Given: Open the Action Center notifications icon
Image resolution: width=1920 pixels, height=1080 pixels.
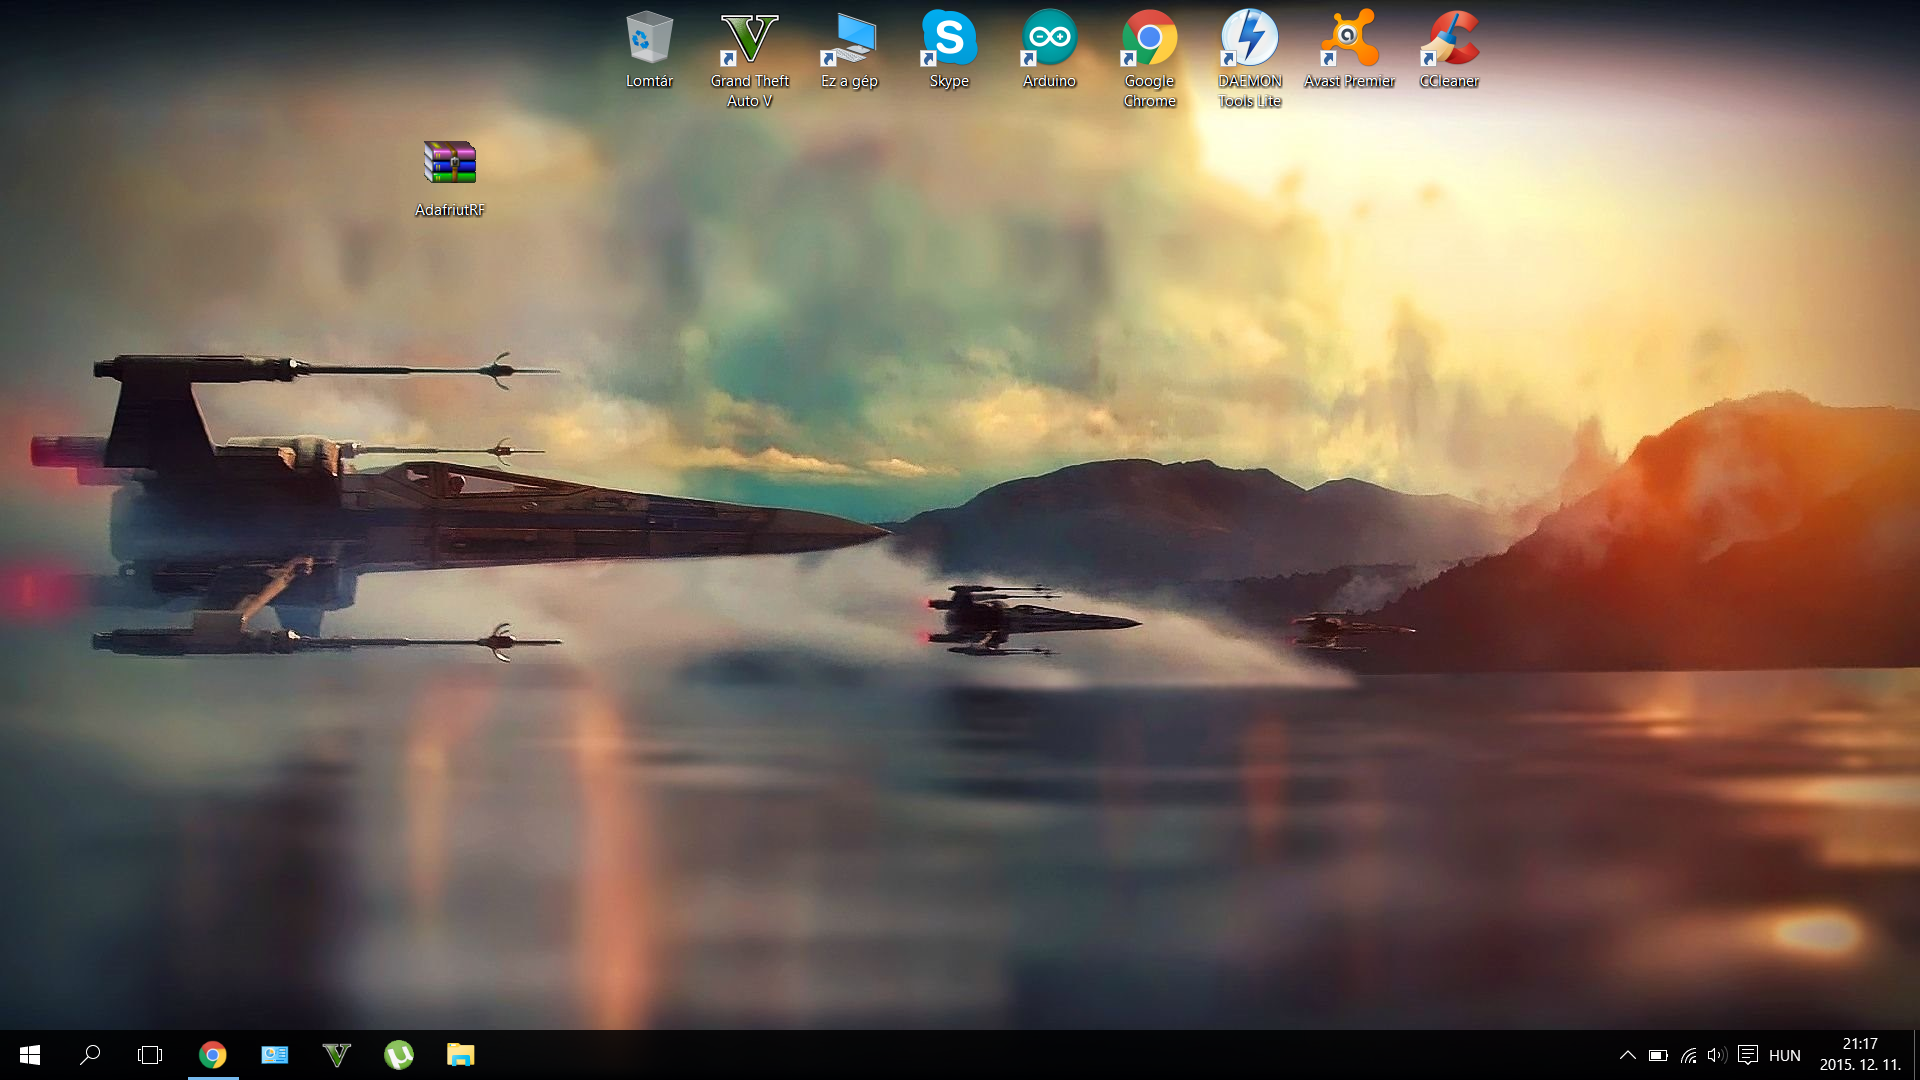Looking at the screenshot, I should point(1748,1055).
